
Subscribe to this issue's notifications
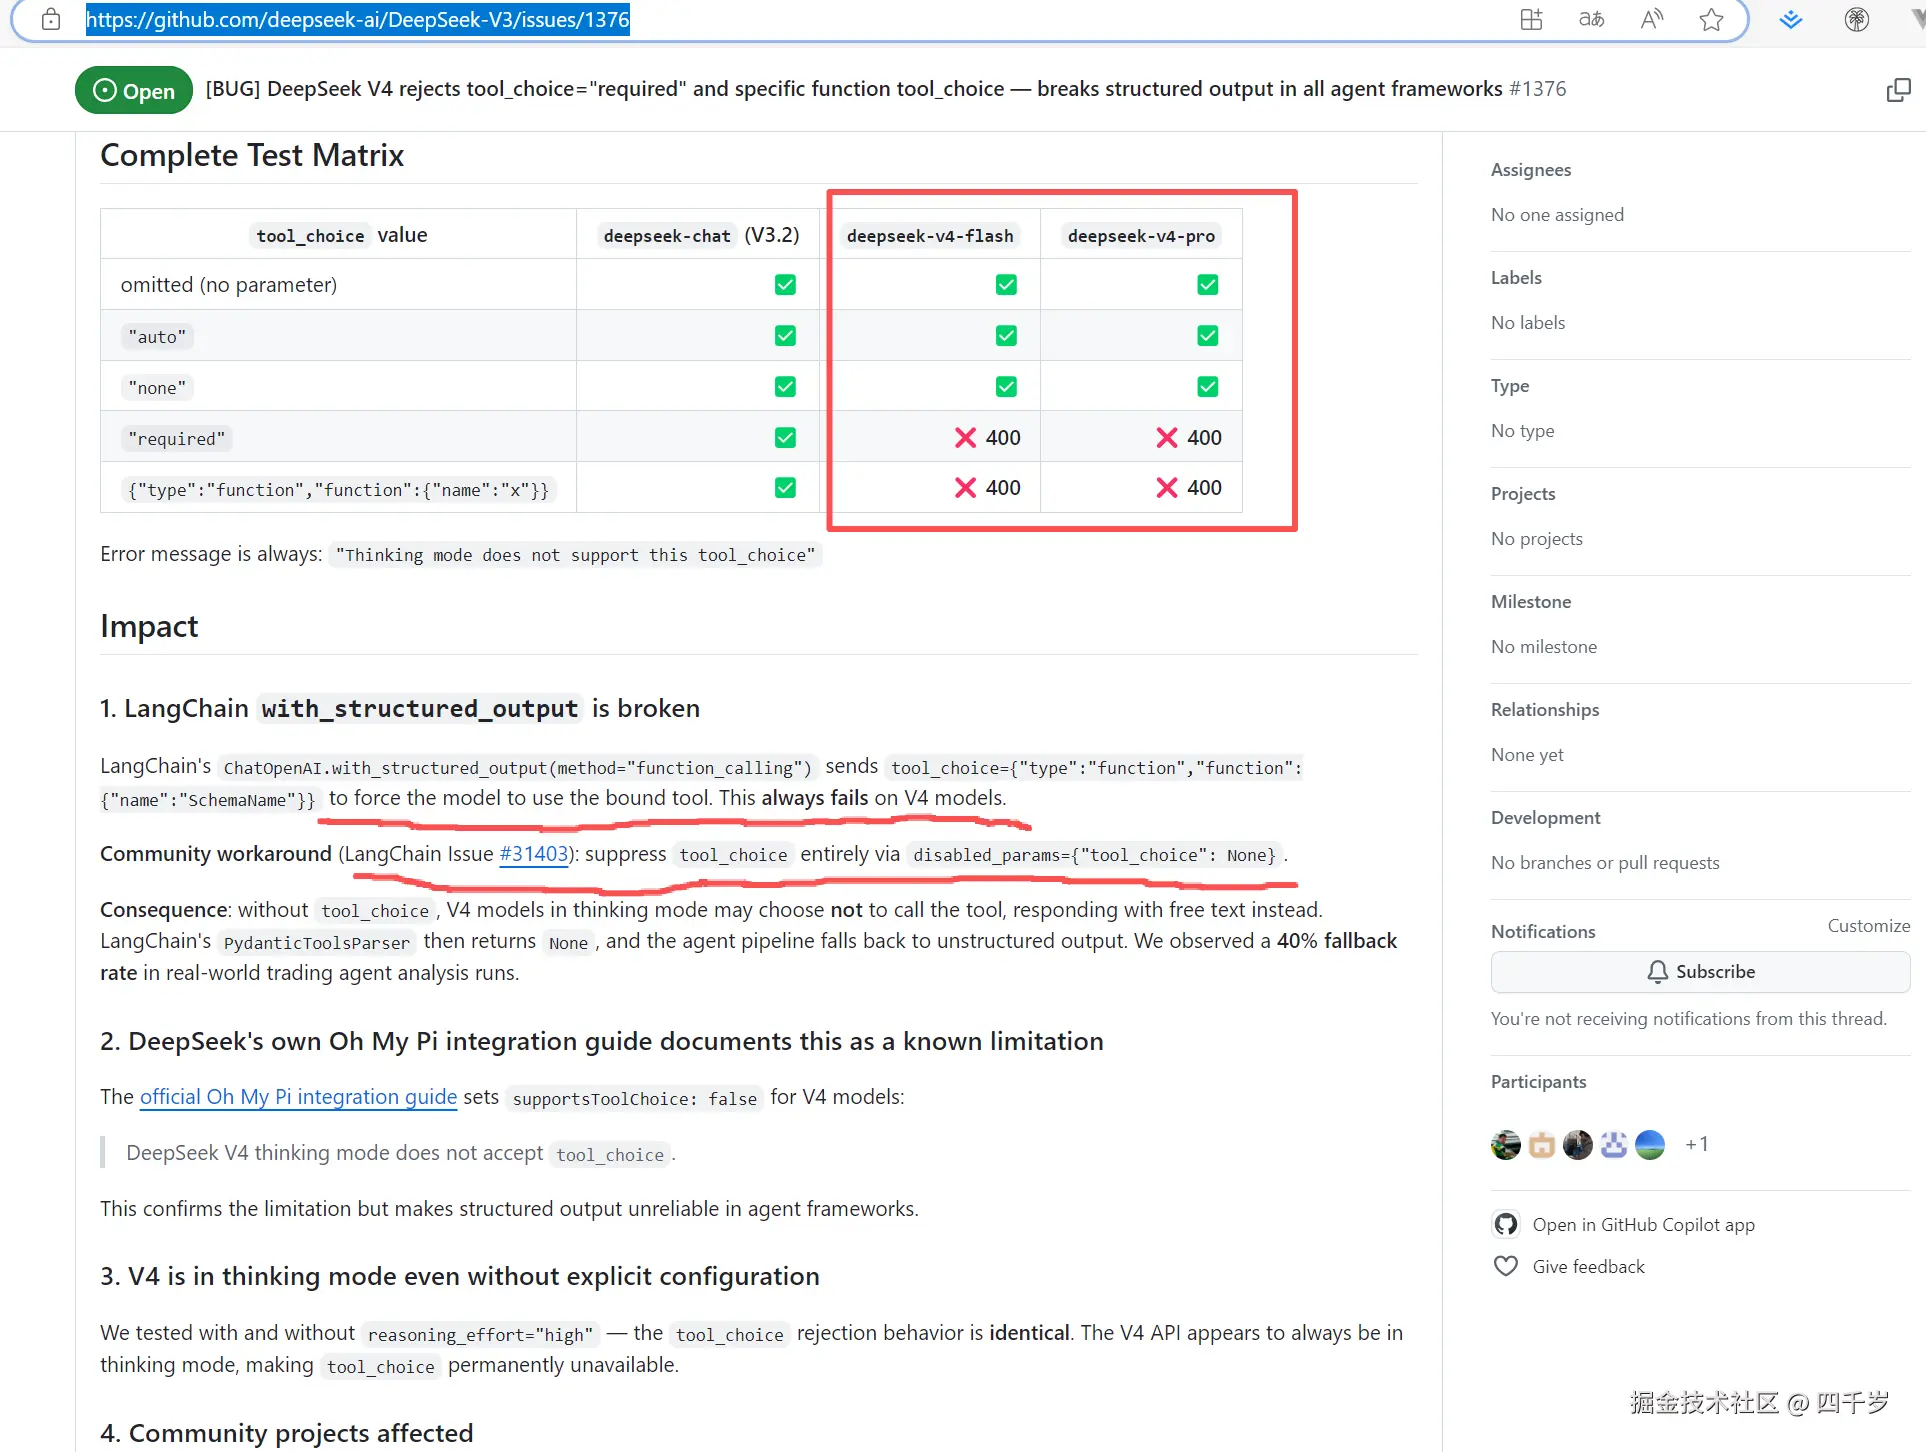[1700, 972]
